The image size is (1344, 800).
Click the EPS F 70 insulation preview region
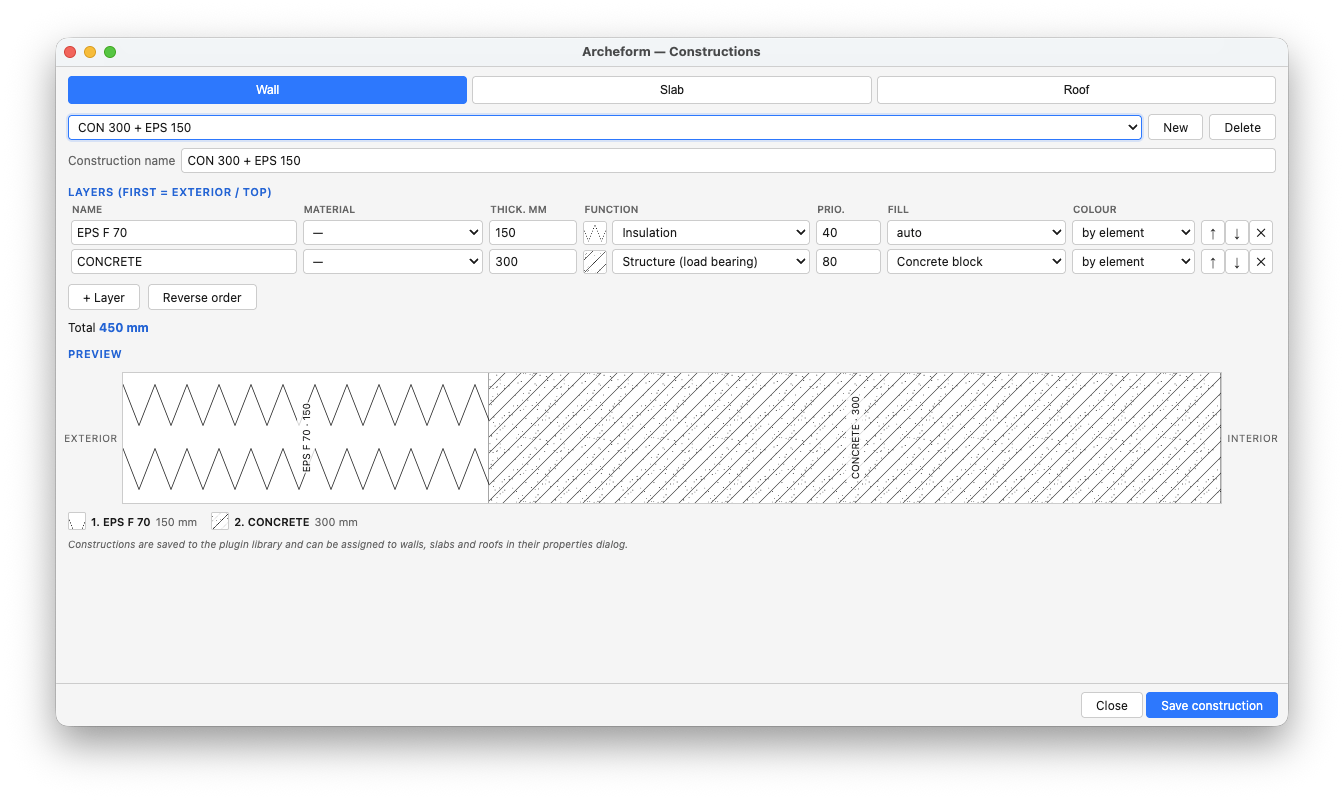tap(305, 438)
